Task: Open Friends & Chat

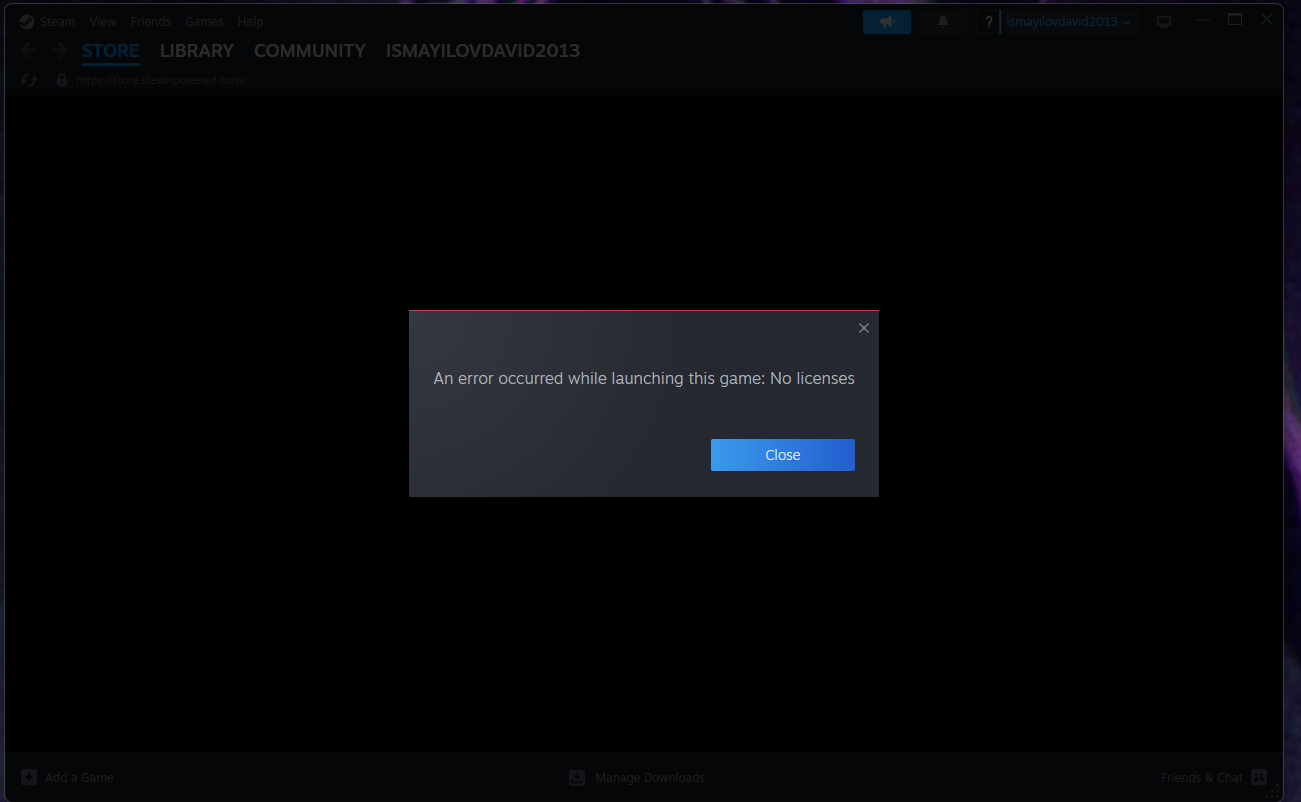Action: (x=1214, y=777)
